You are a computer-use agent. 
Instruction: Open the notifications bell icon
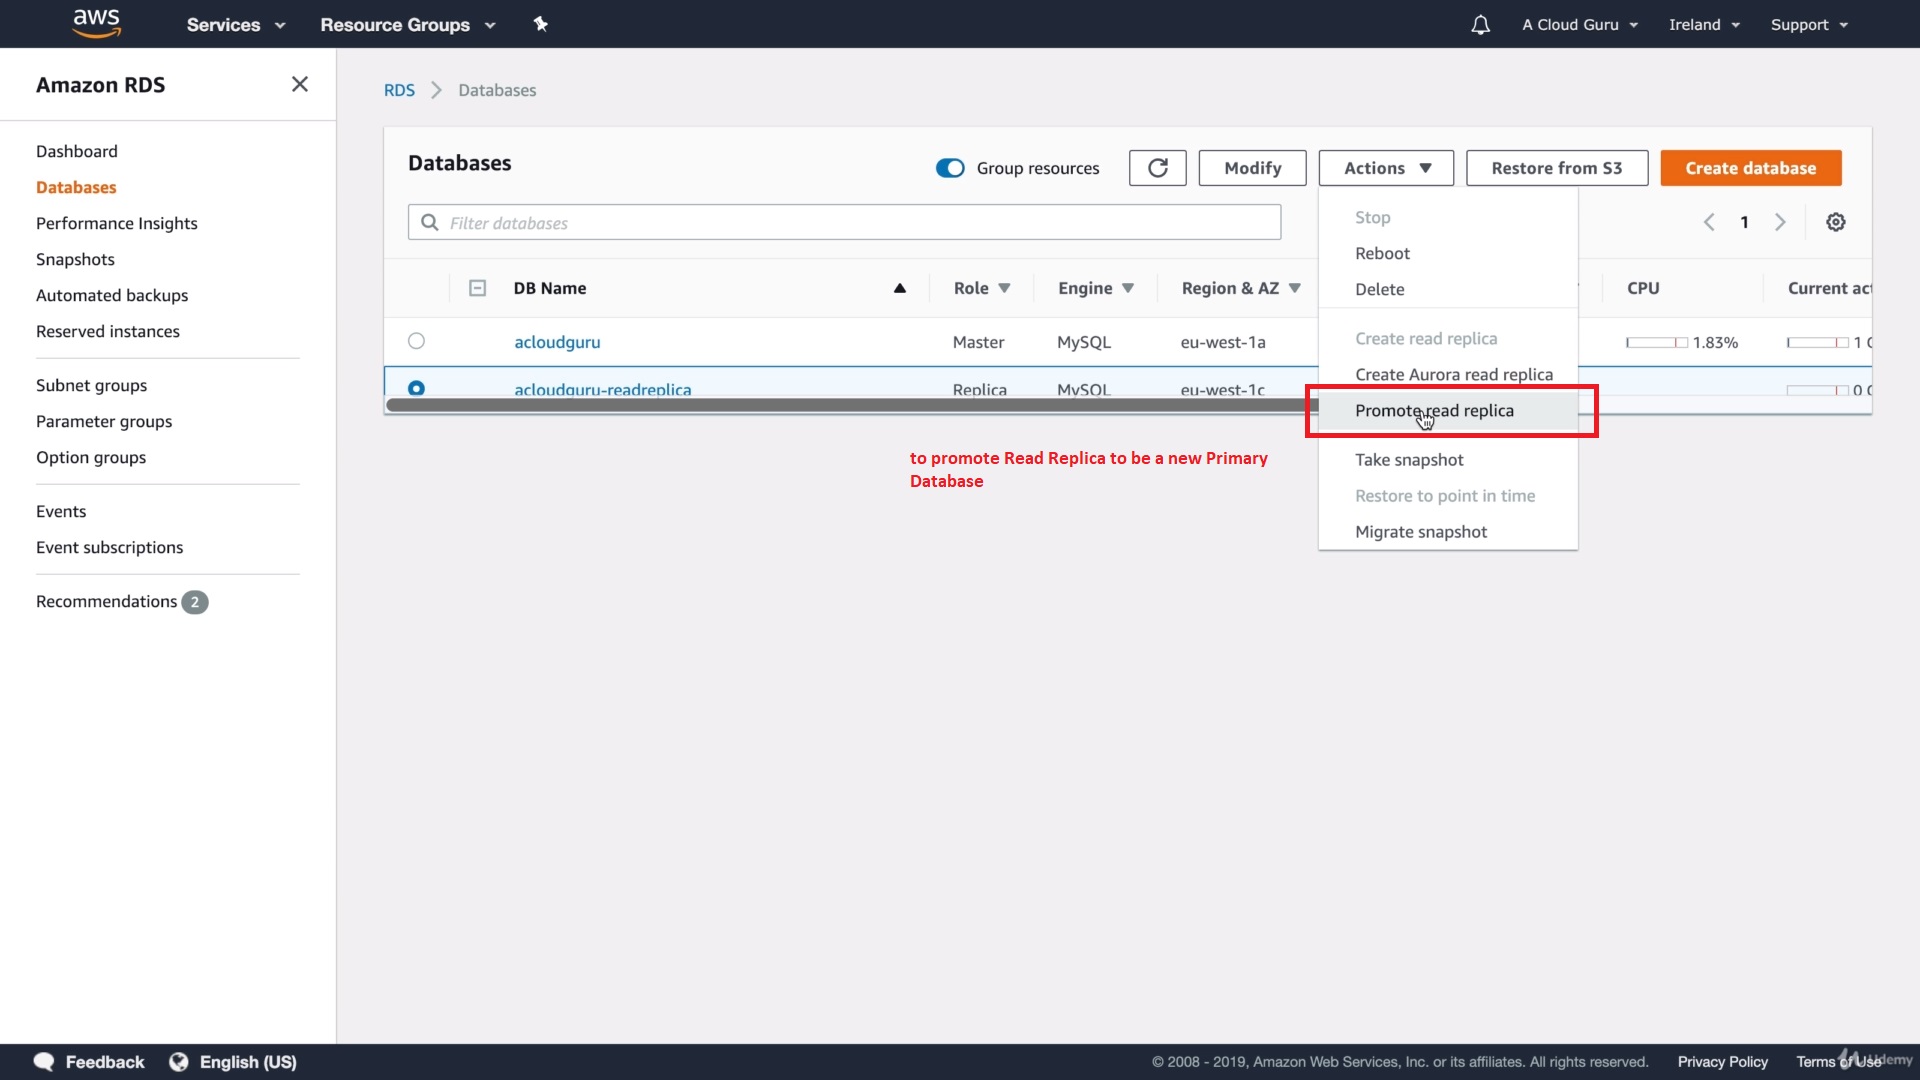1480,25
